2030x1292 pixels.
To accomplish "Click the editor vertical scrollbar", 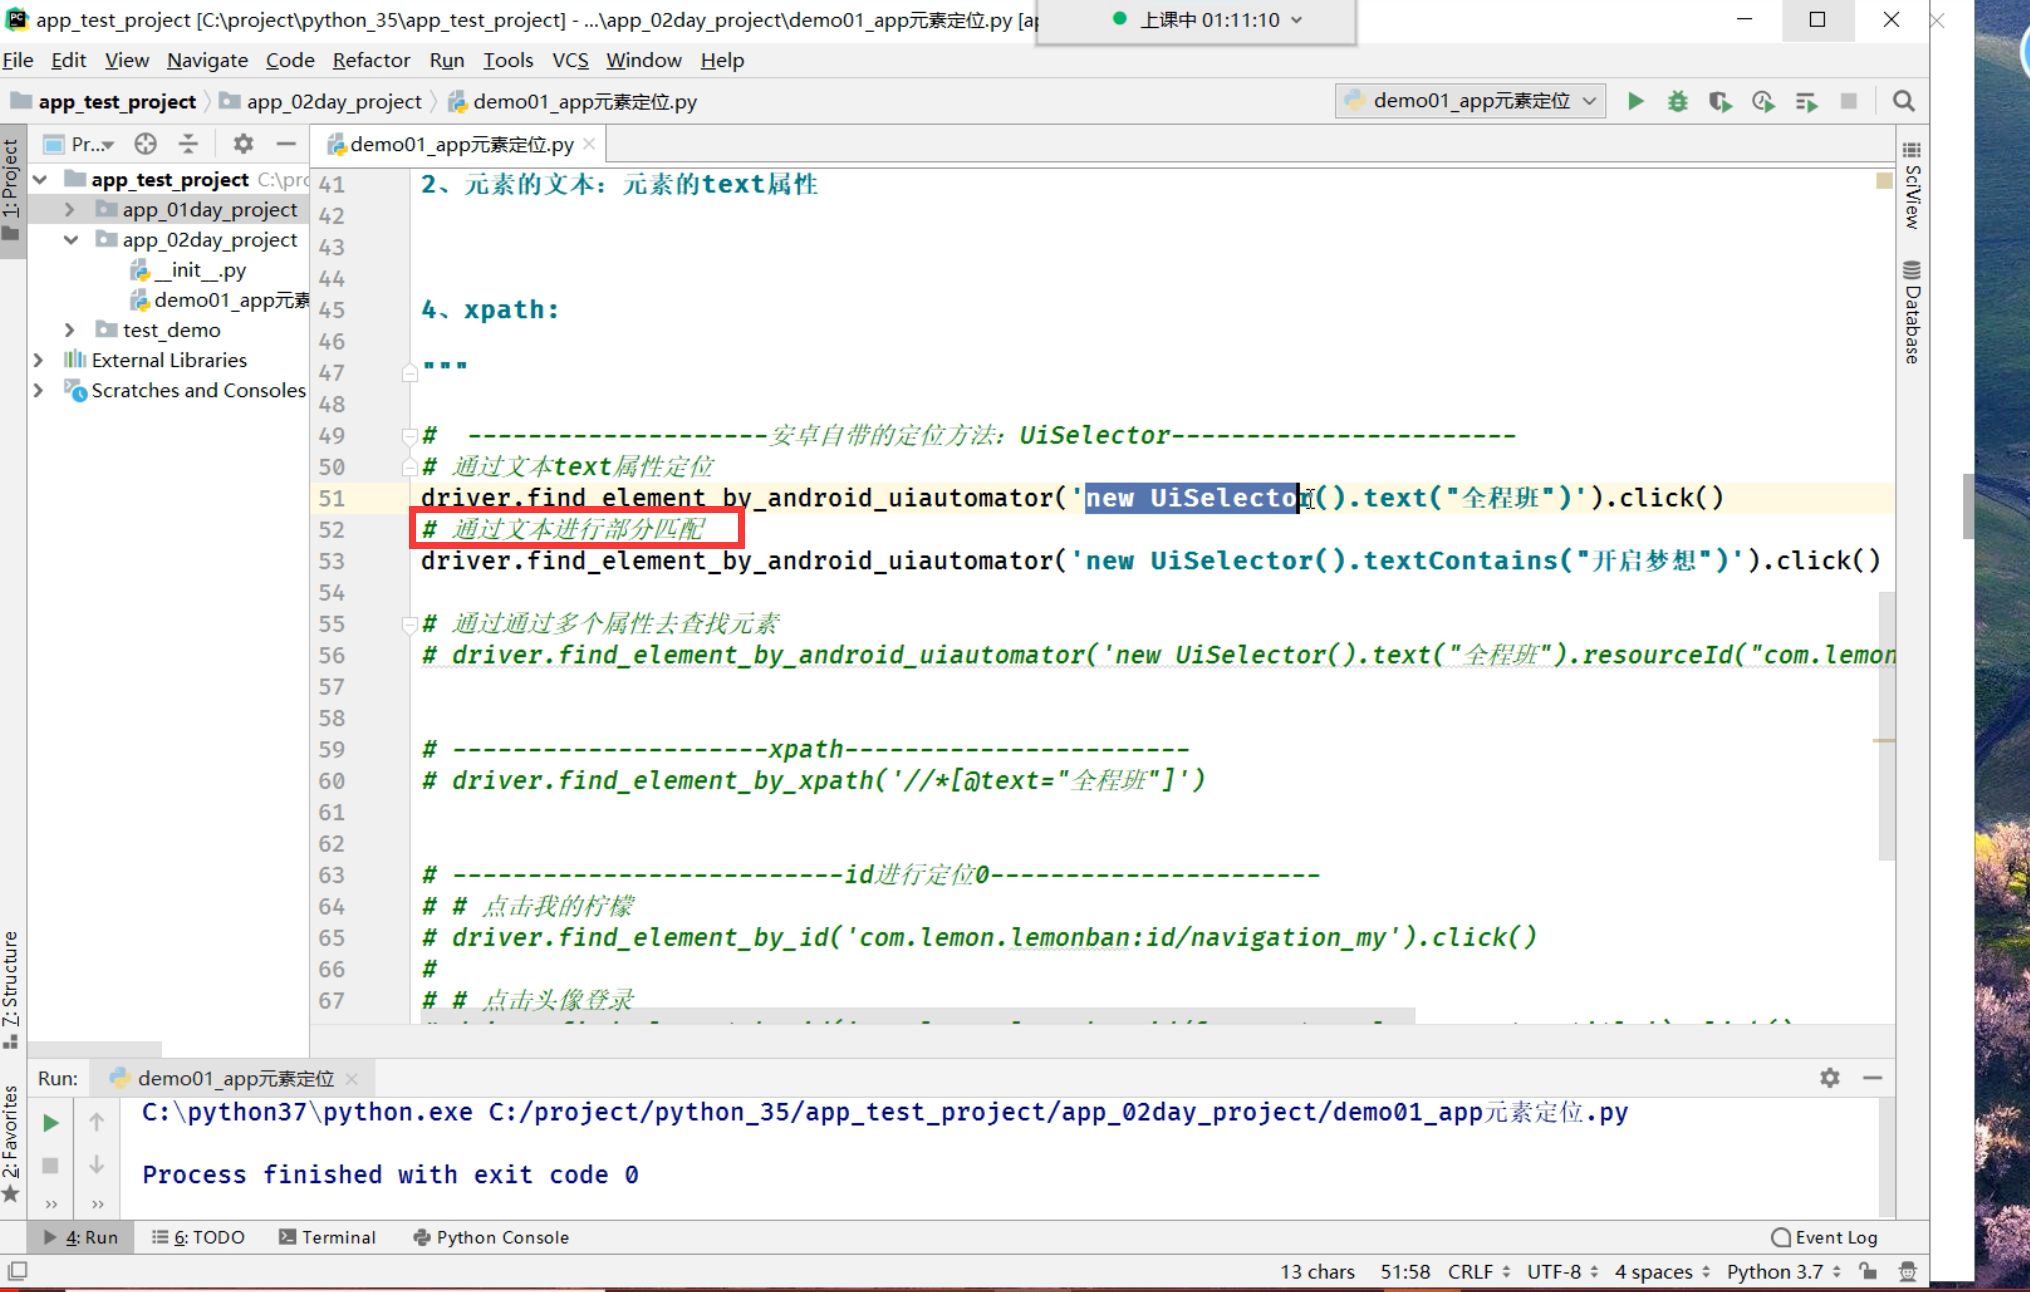I will 1886,725.
